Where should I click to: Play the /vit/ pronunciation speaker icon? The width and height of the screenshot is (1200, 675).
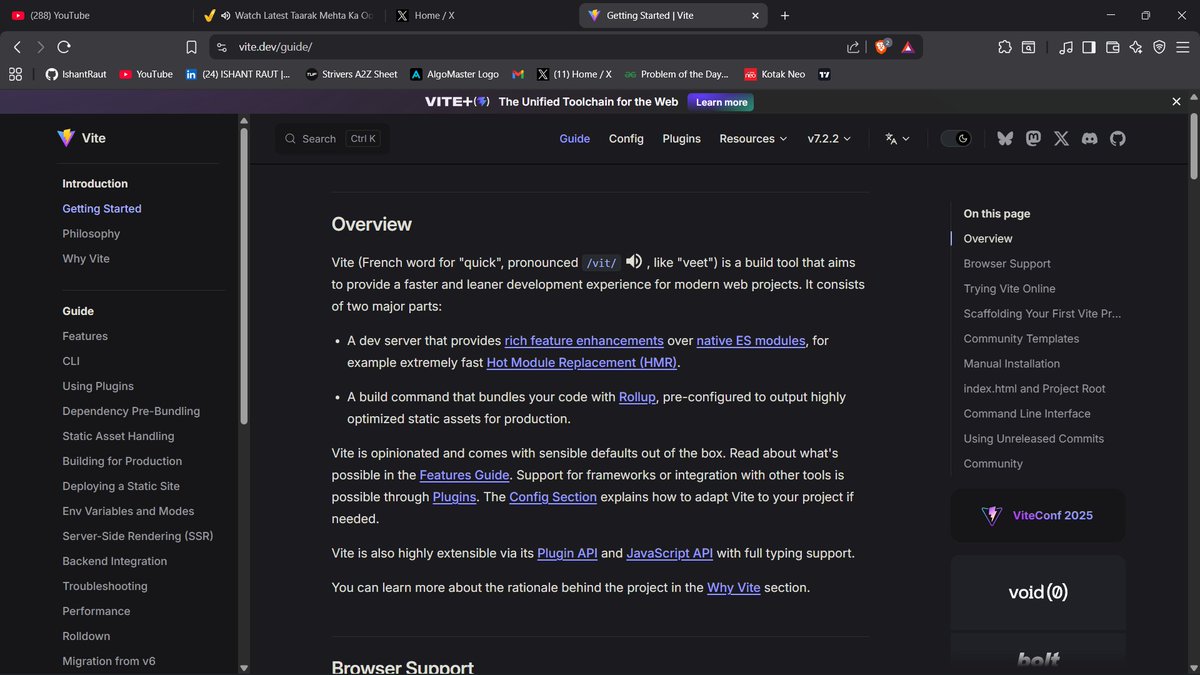634,262
